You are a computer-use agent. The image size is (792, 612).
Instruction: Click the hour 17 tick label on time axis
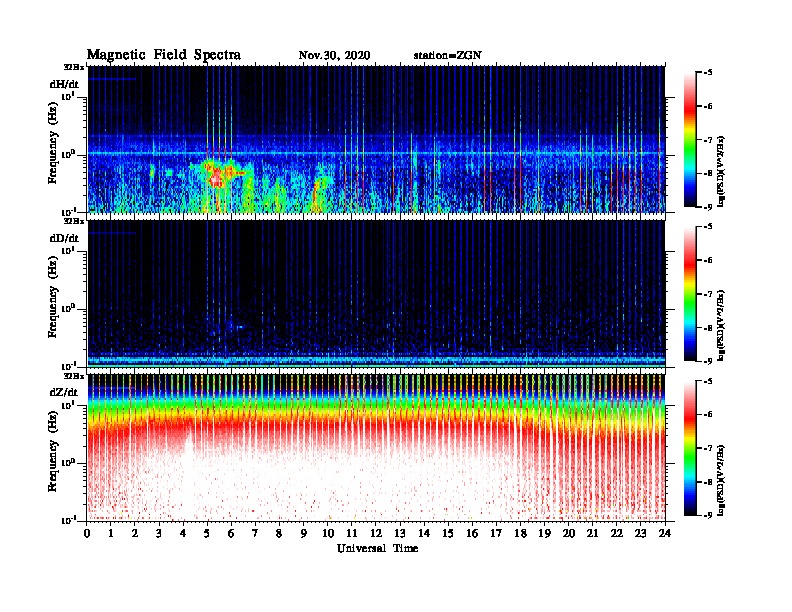496,533
